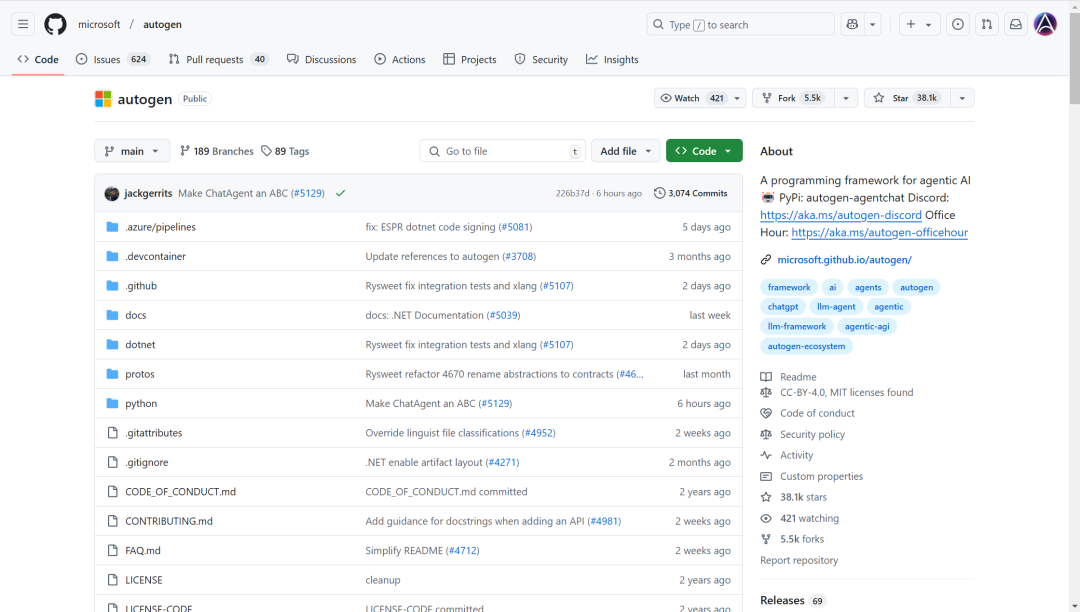Open the Security tab
Viewport: 1080px width, 612px height.
pyautogui.click(x=541, y=59)
